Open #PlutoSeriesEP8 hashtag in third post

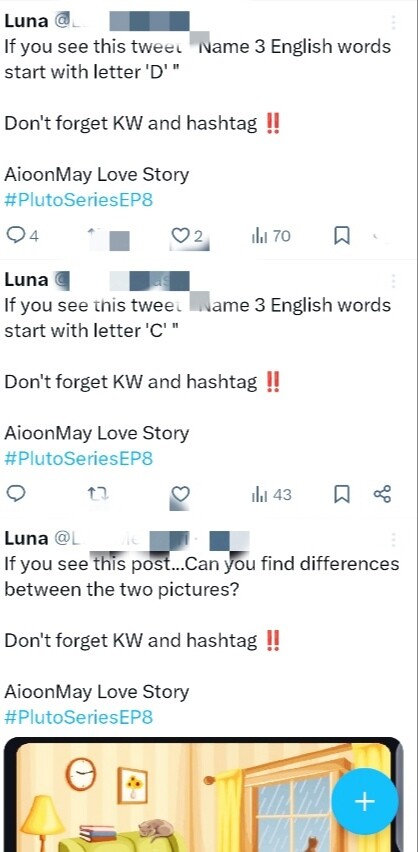tap(79, 717)
